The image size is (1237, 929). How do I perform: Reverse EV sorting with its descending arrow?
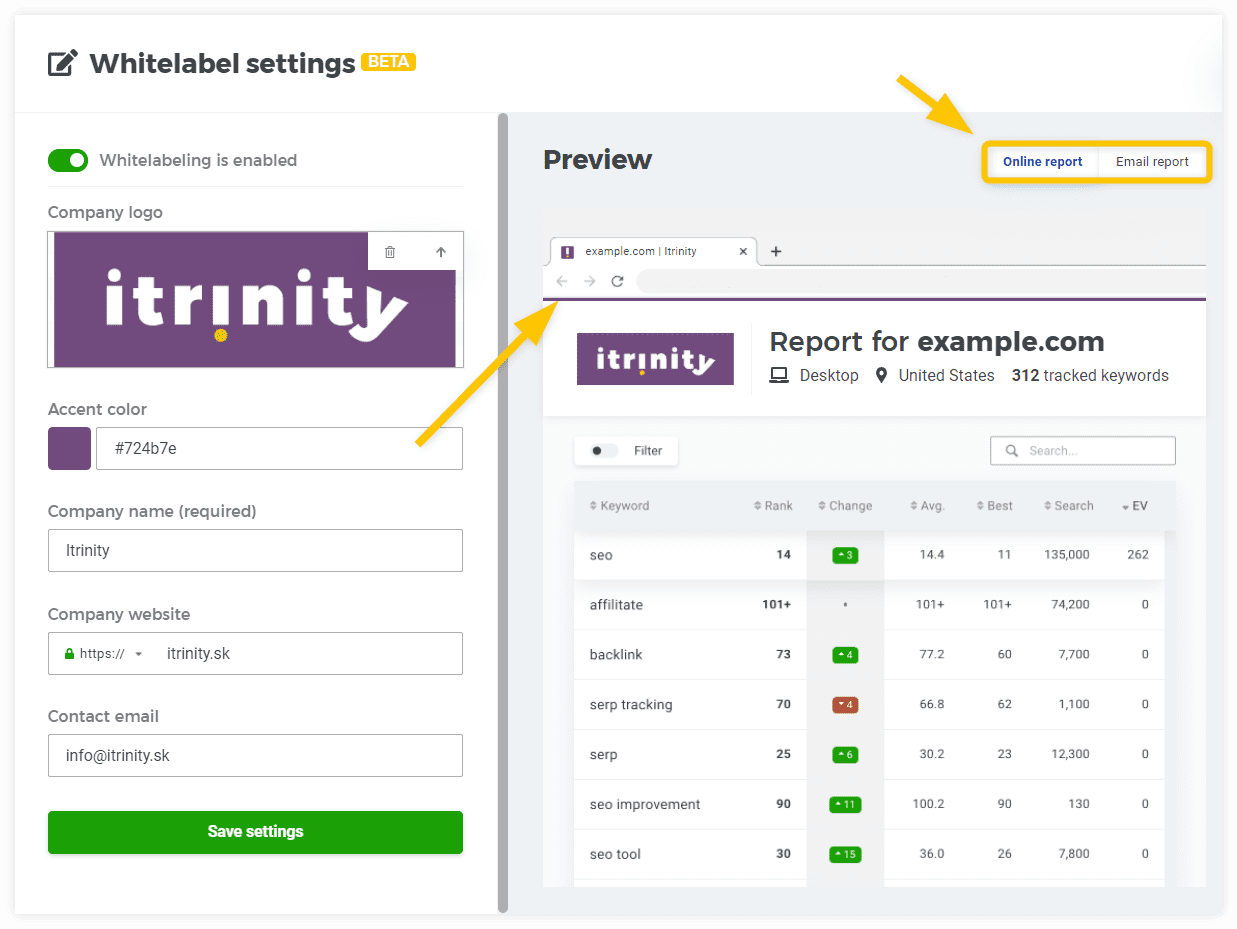coord(1125,506)
